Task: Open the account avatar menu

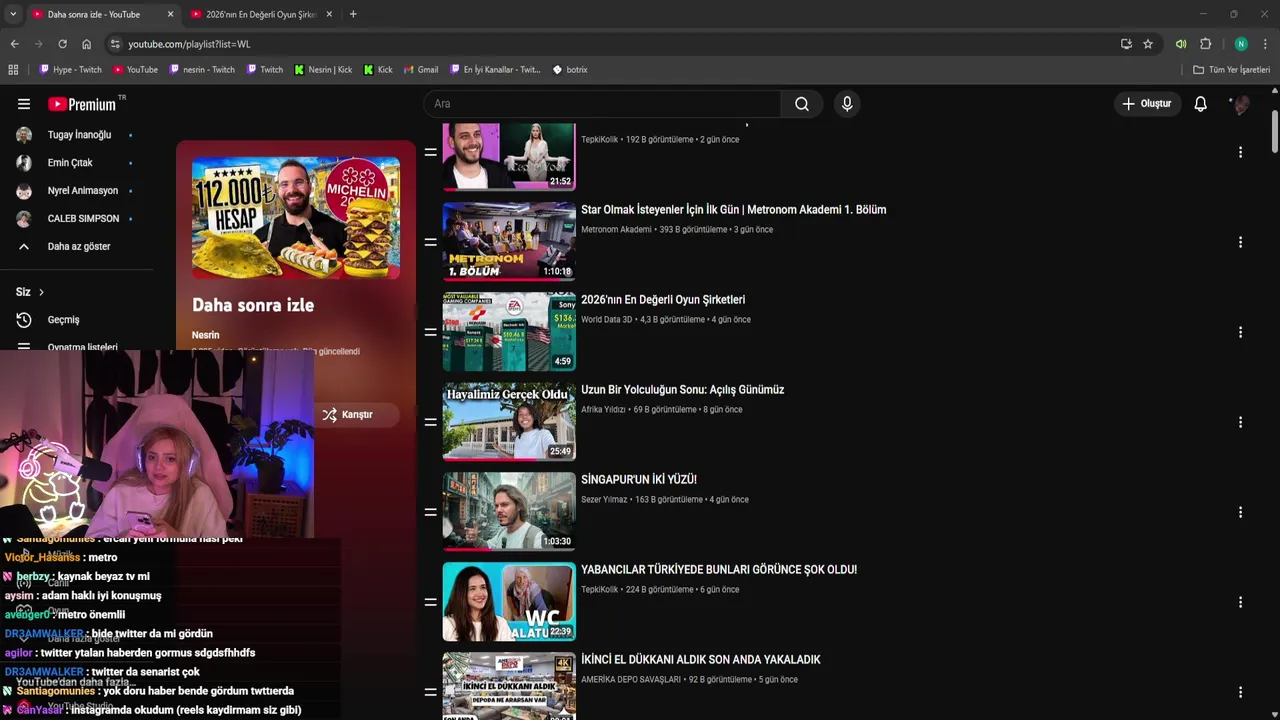Action: click(x=1240, y=104)
